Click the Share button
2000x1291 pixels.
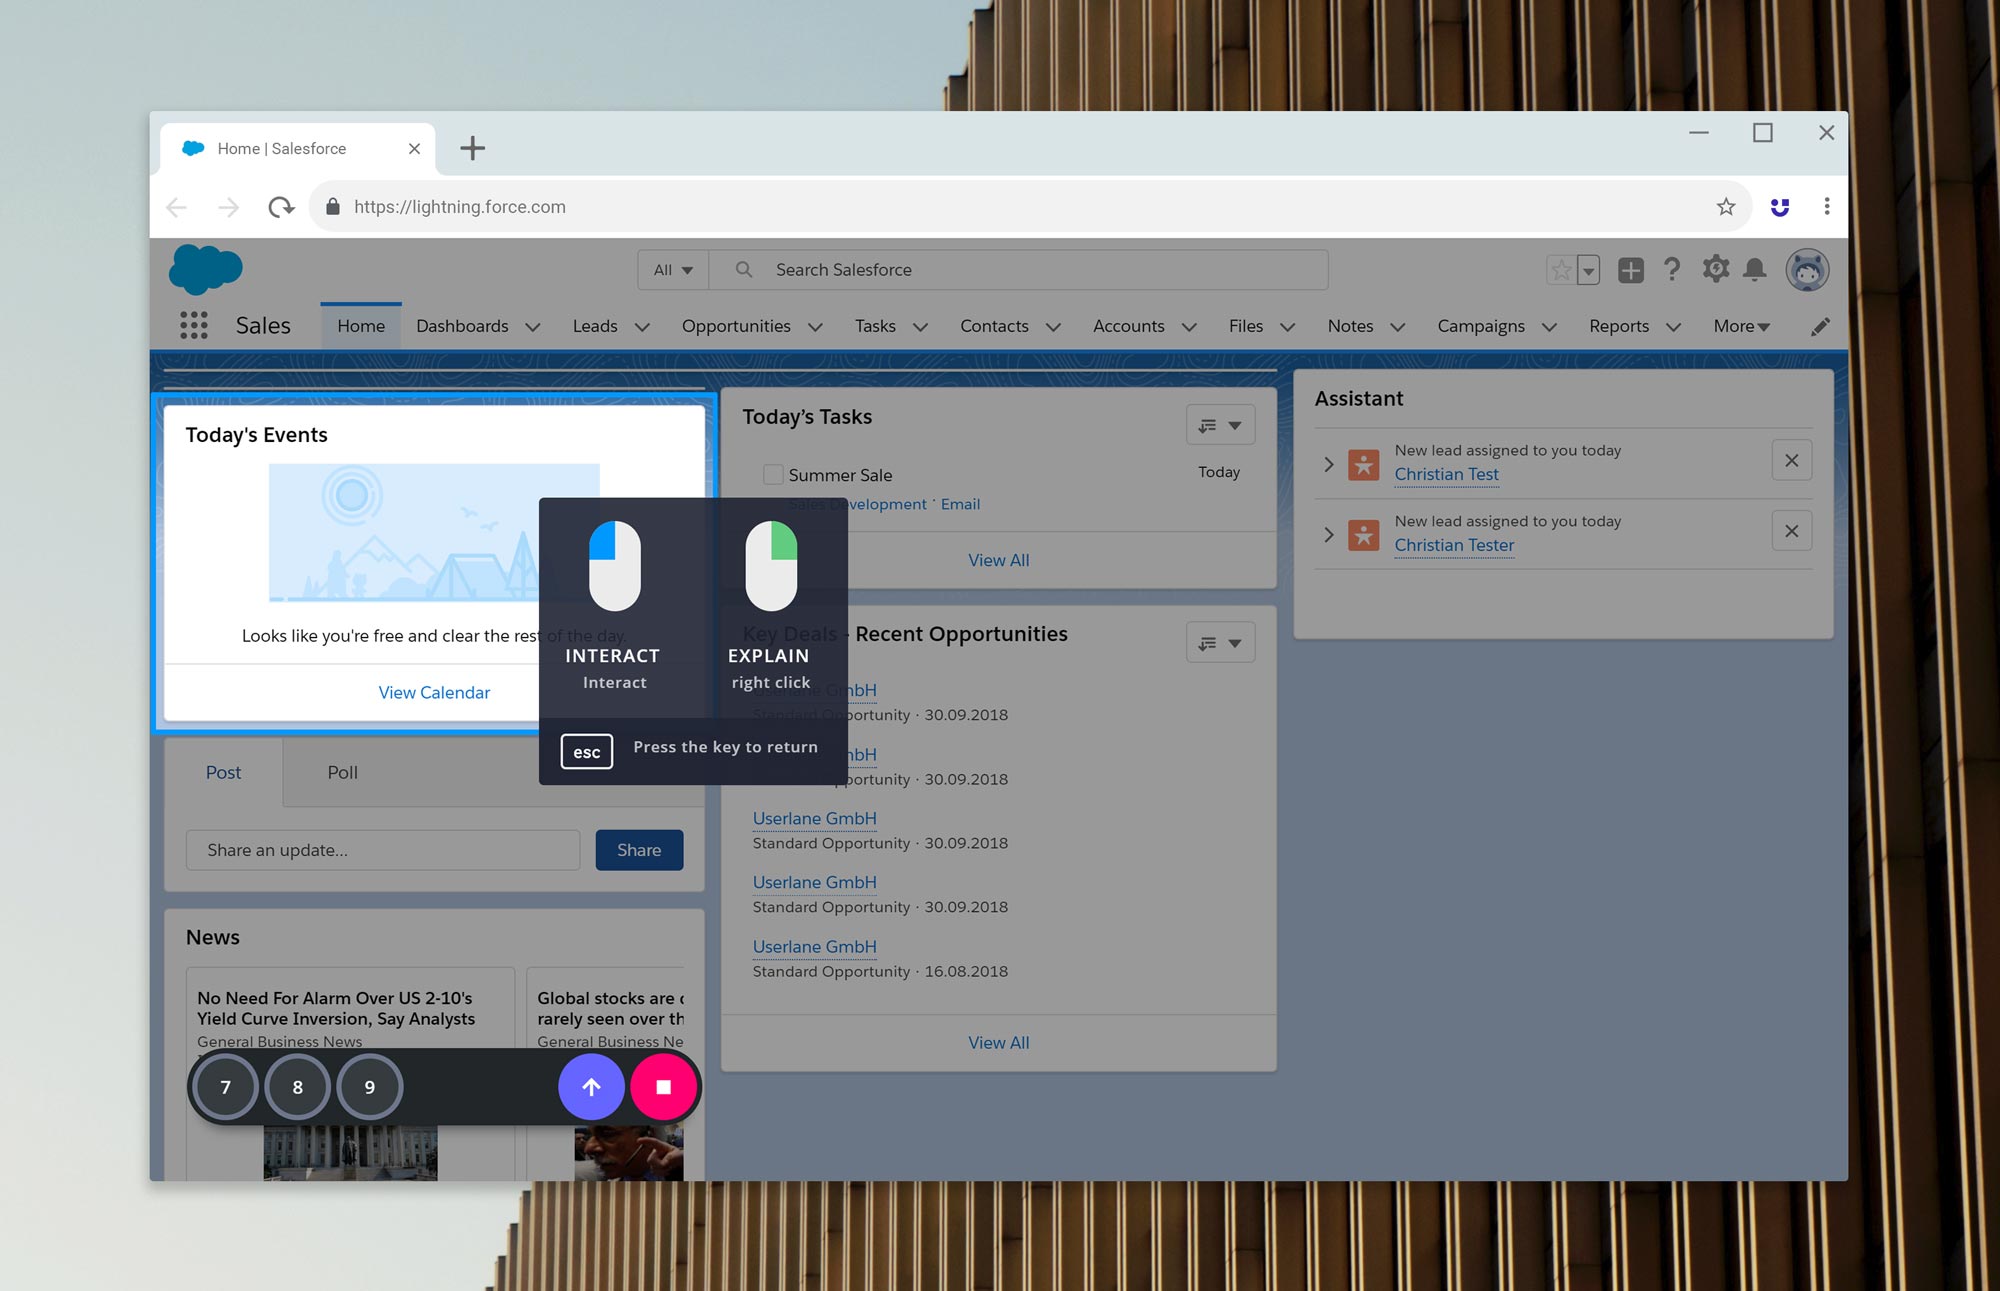pyautogui.click(x=639, y=850)
